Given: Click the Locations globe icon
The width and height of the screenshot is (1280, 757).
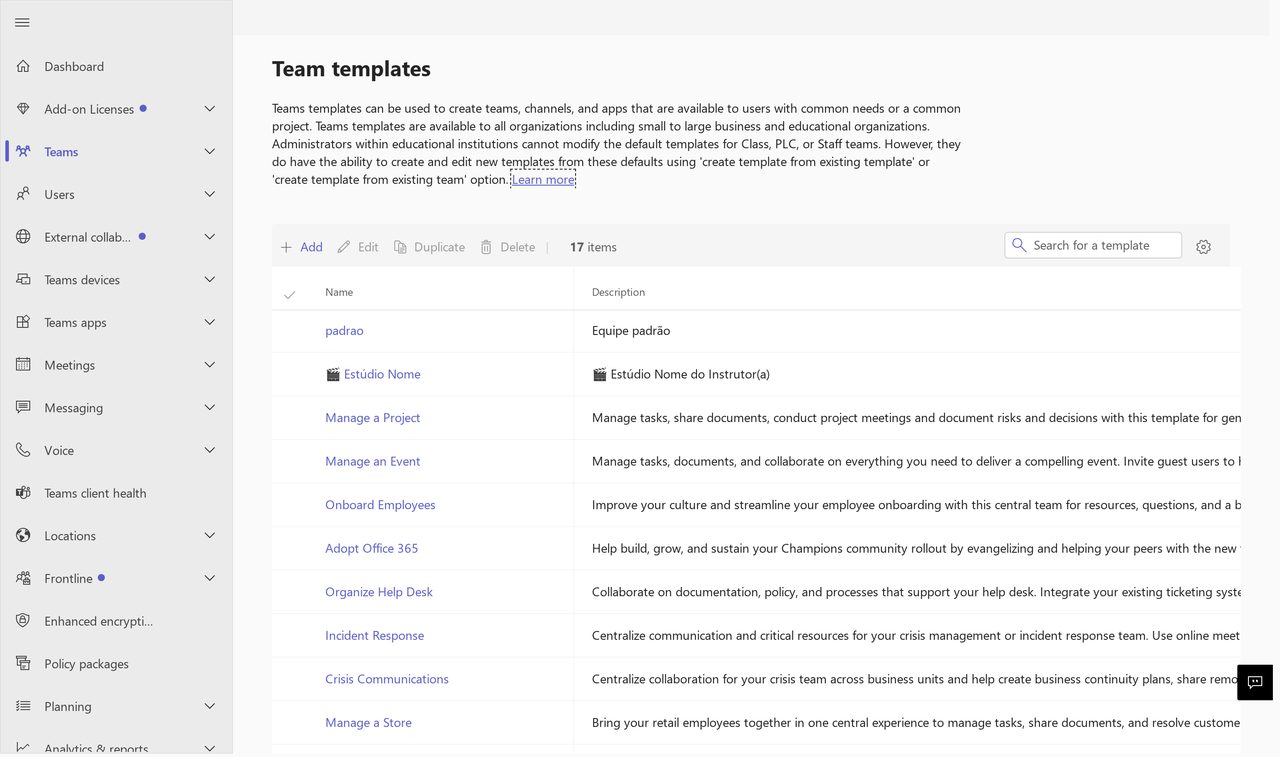Looking at the screenshot, I should tap(23, 536).
